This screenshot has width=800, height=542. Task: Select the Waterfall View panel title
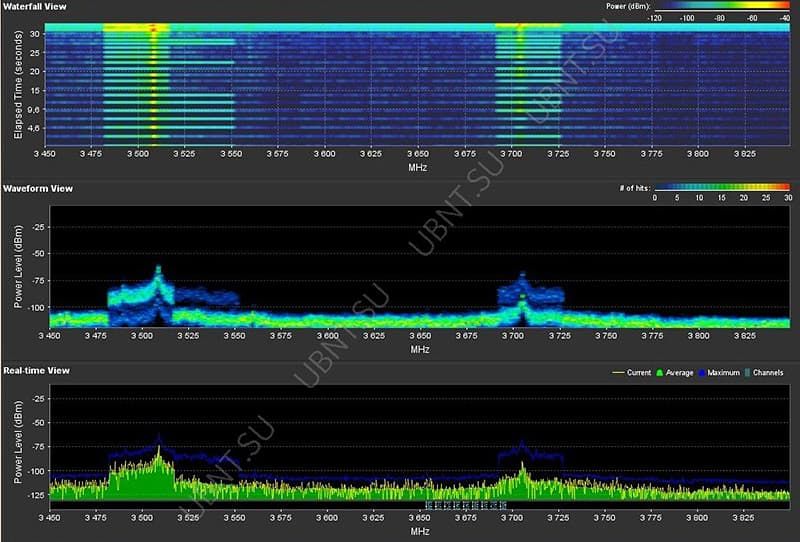tap(36, 7)
